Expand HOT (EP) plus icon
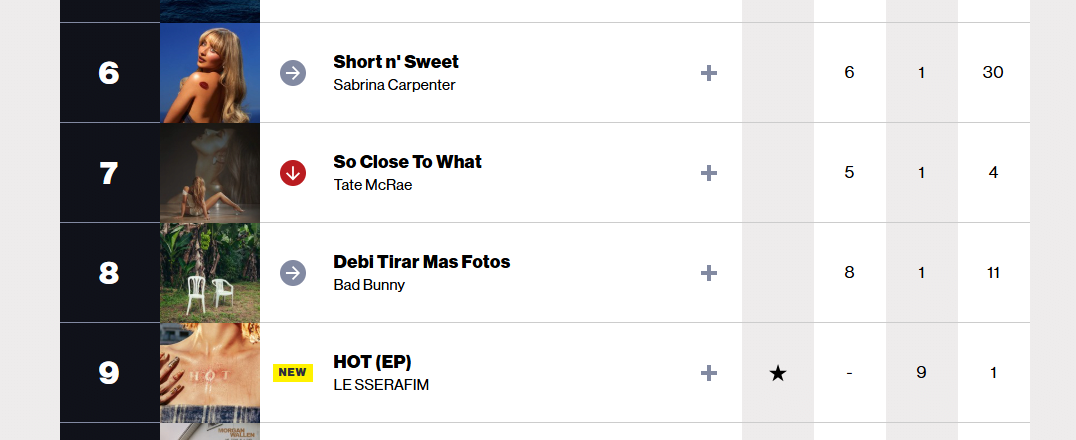Viewport: 1076px width, 440px height. pos(709,373)
